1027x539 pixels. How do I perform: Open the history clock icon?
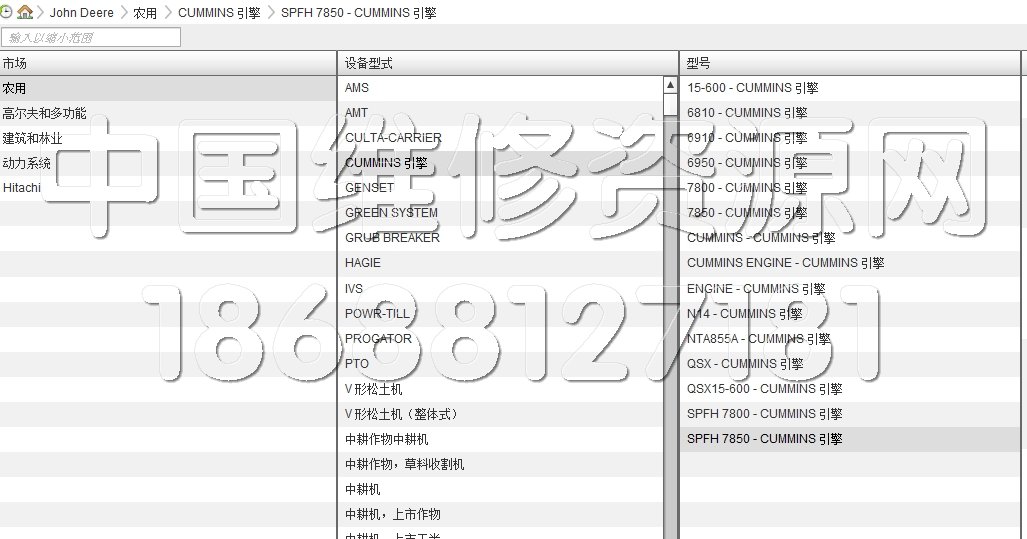coord(7,12)
